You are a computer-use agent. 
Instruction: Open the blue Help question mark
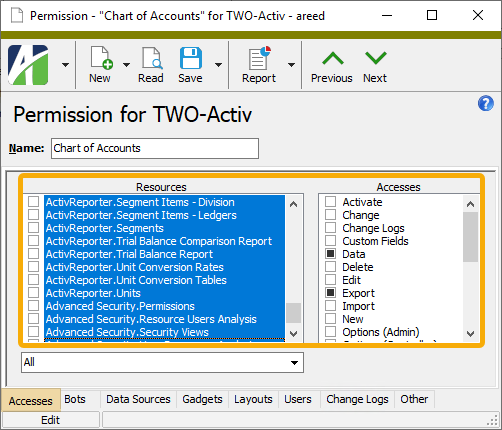pos(486,103)
